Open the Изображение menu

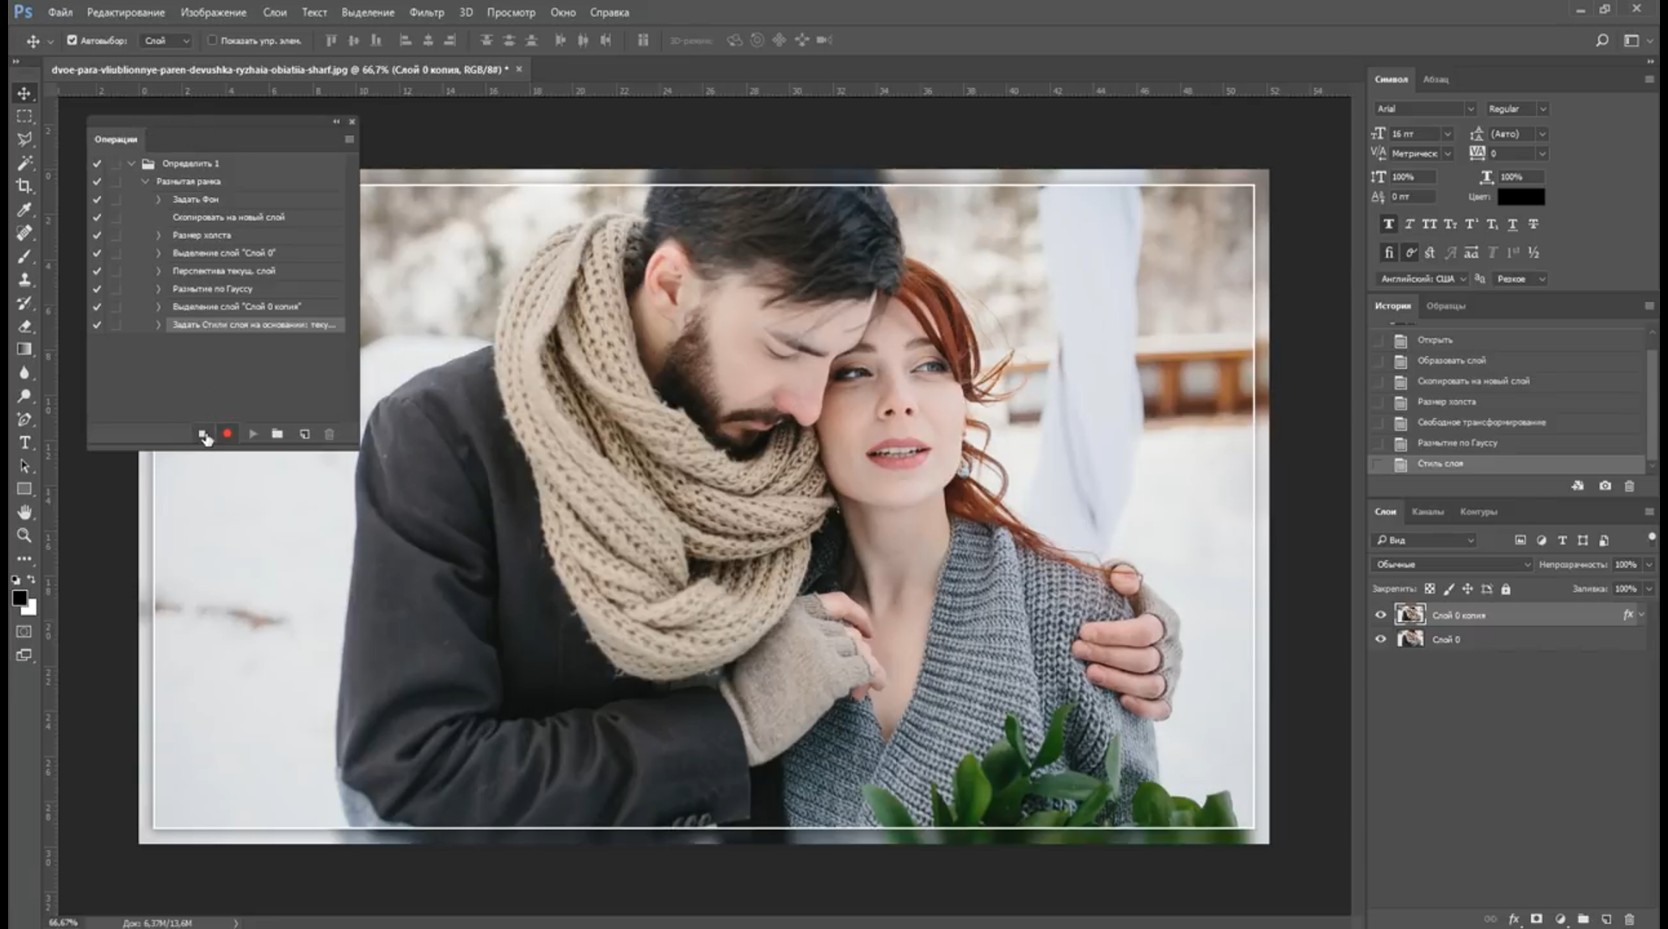(213, 12)
